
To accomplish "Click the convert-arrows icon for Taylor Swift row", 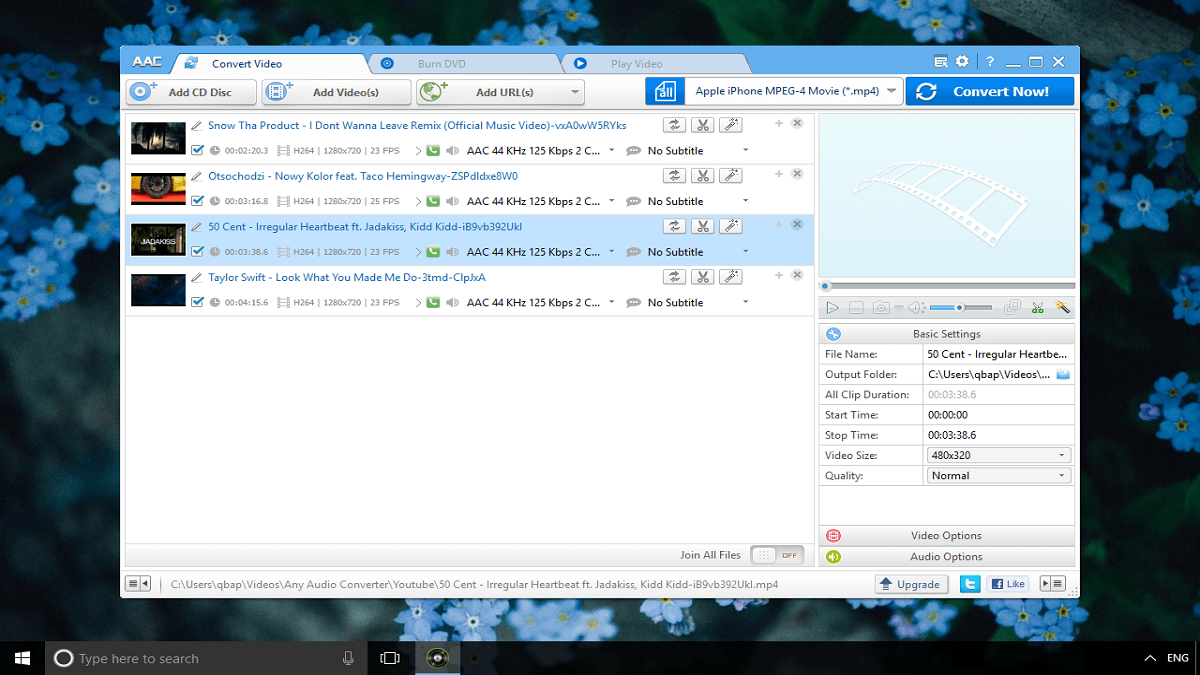I will click(675, 277).
